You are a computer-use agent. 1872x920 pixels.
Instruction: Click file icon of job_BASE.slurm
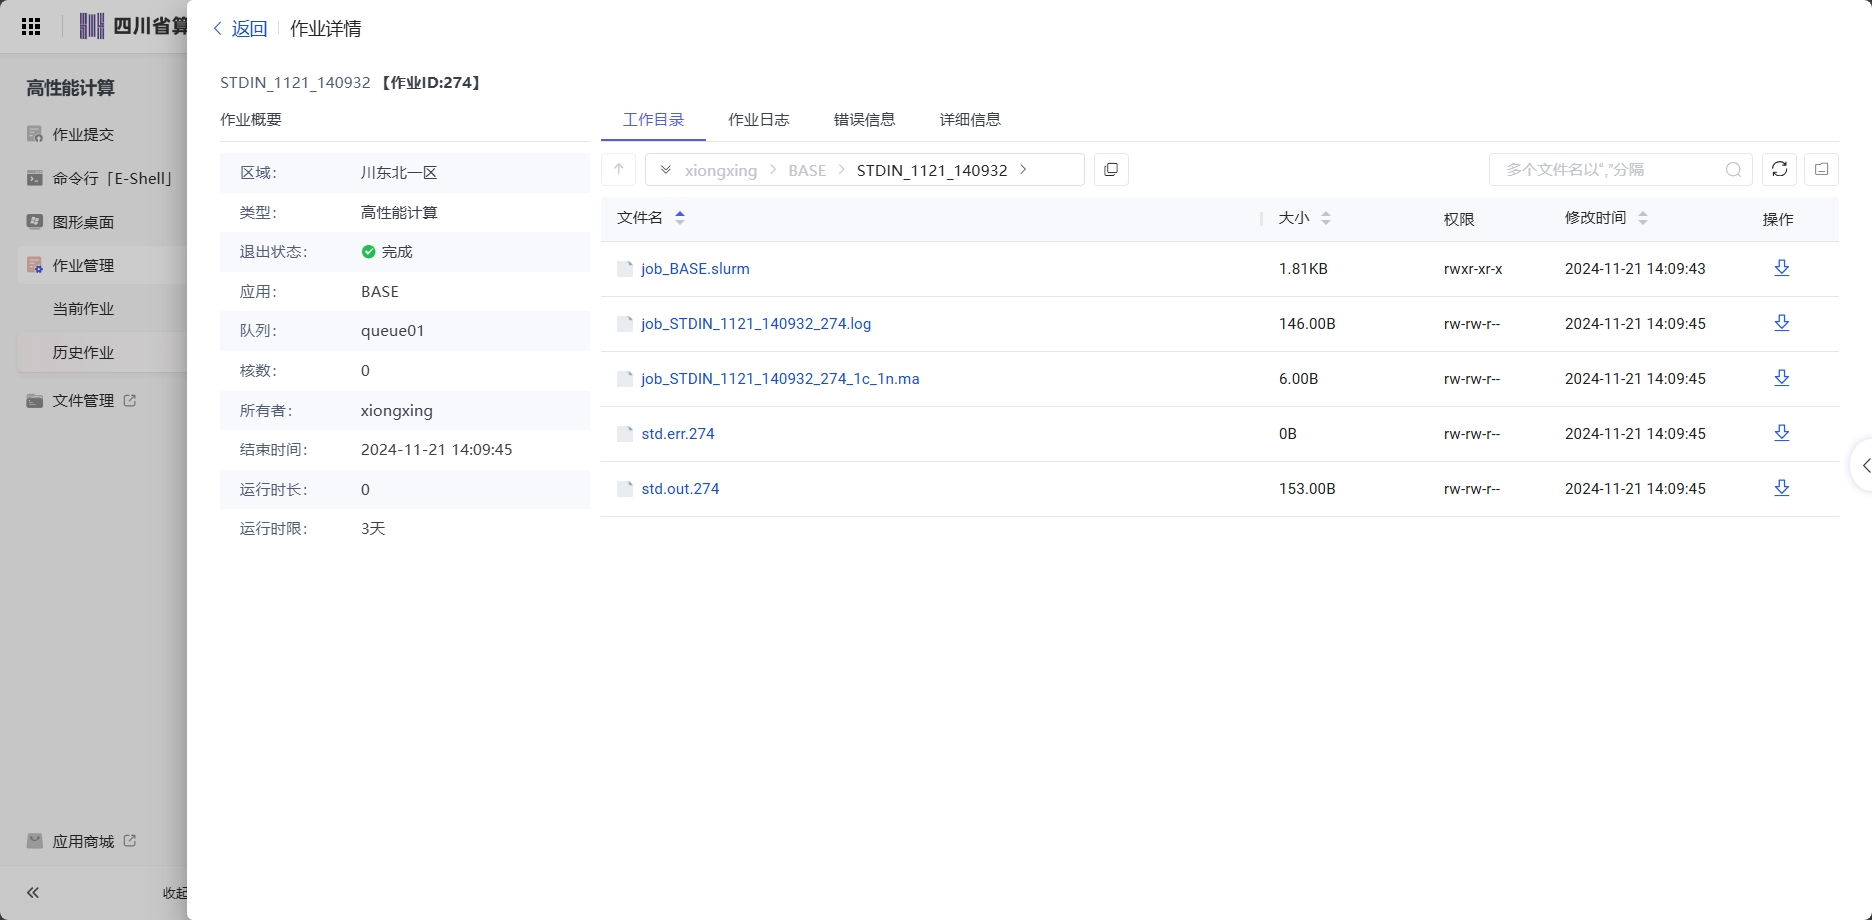tap(625, 269)
